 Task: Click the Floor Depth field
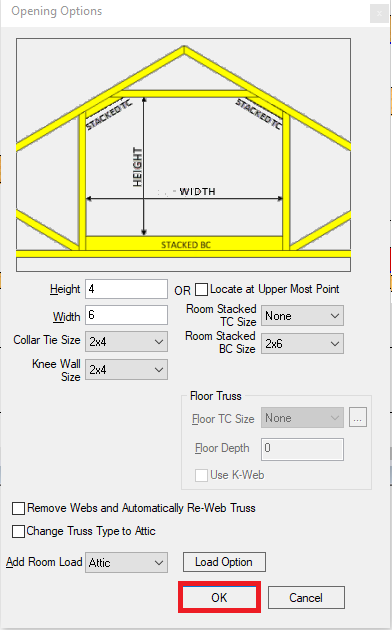pos(302,449)
